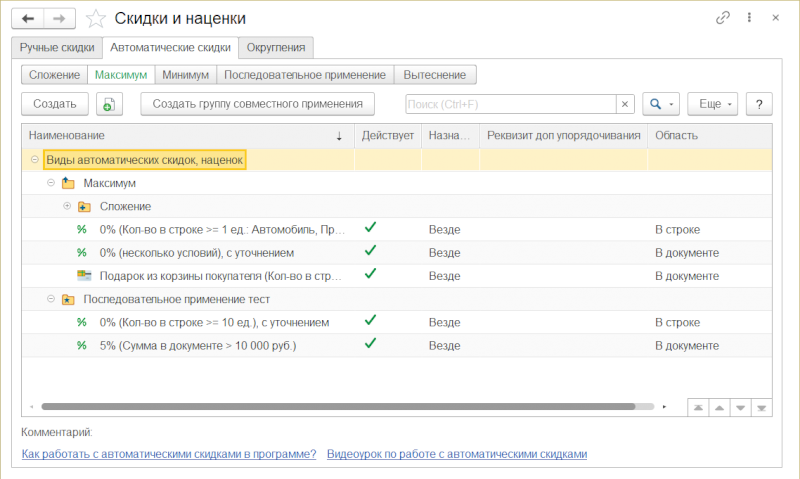Click the back navigation arrow

[x=28, y=19]
